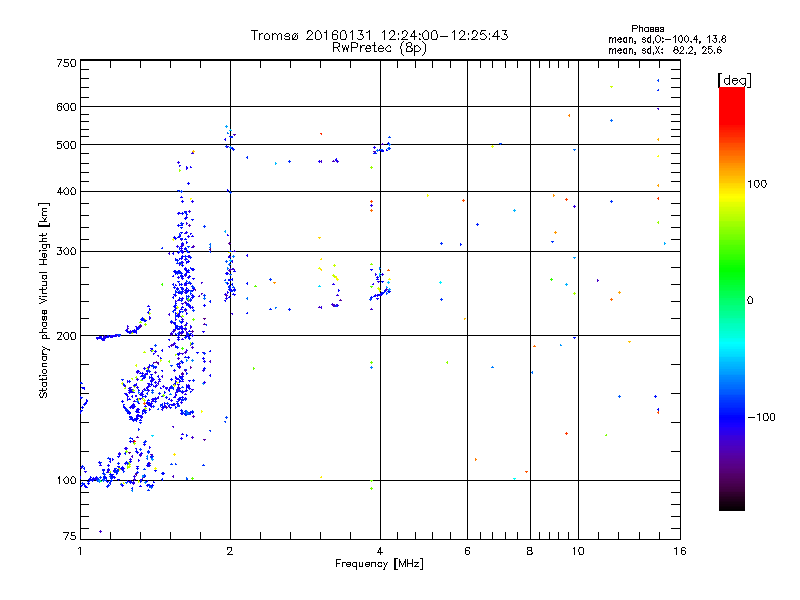Screen dimensions: 800x600
Task: Click the "Phases" heading at top right
Action: (647, 29)
